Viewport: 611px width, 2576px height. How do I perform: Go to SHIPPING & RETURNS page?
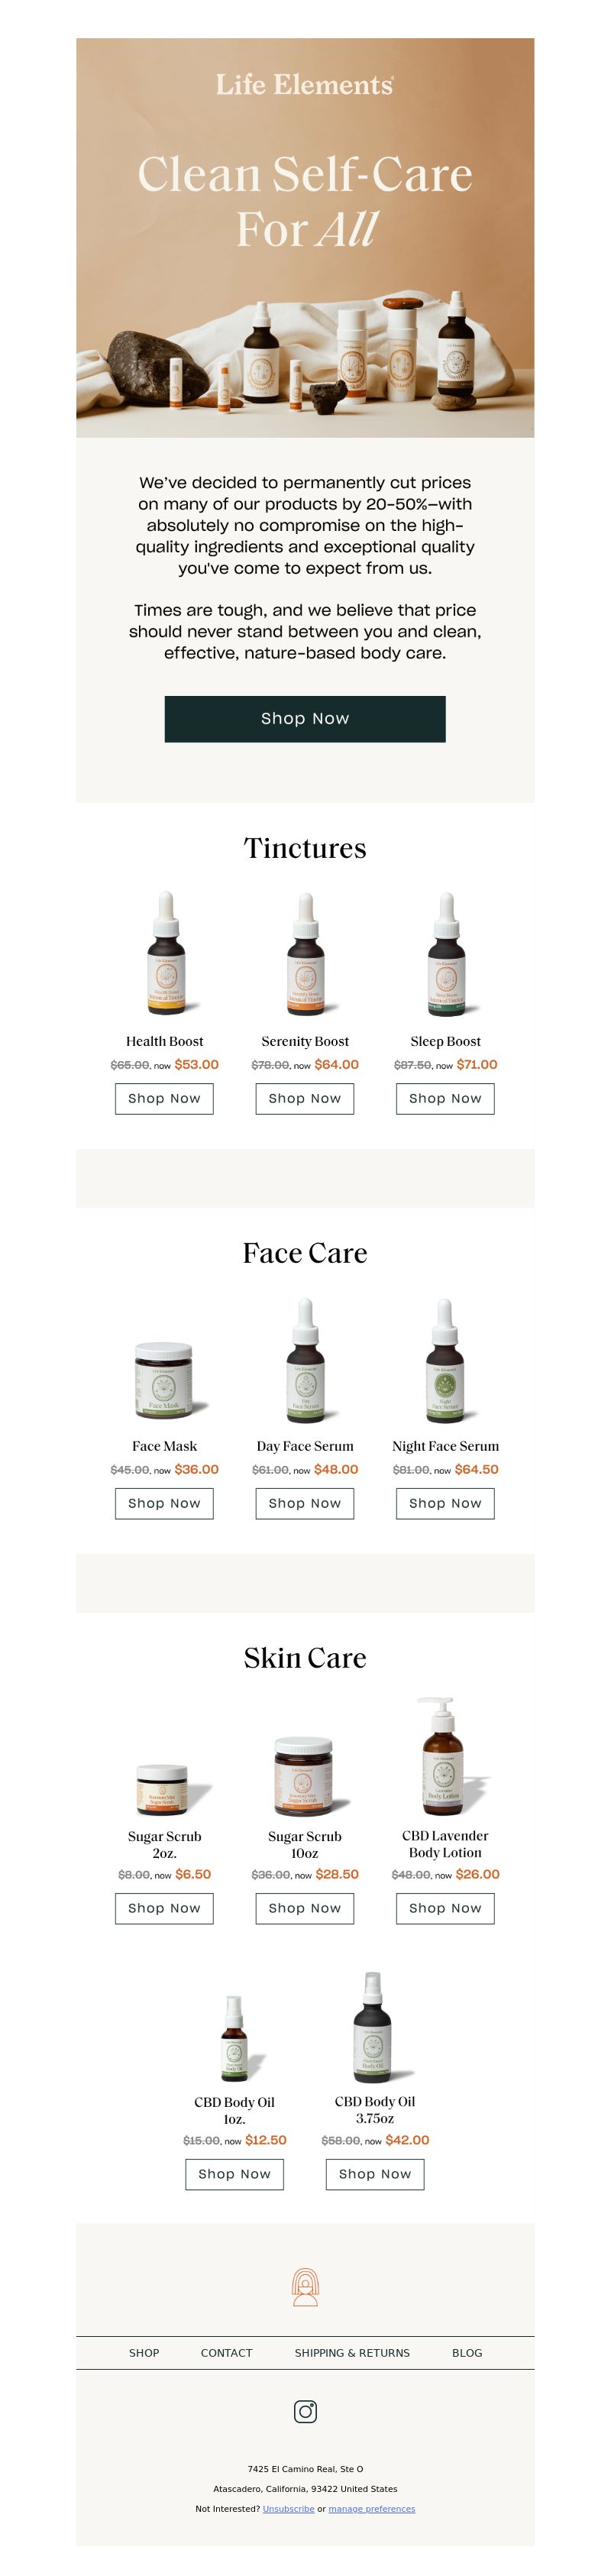pyautogui.click(x=352, y=2353)
